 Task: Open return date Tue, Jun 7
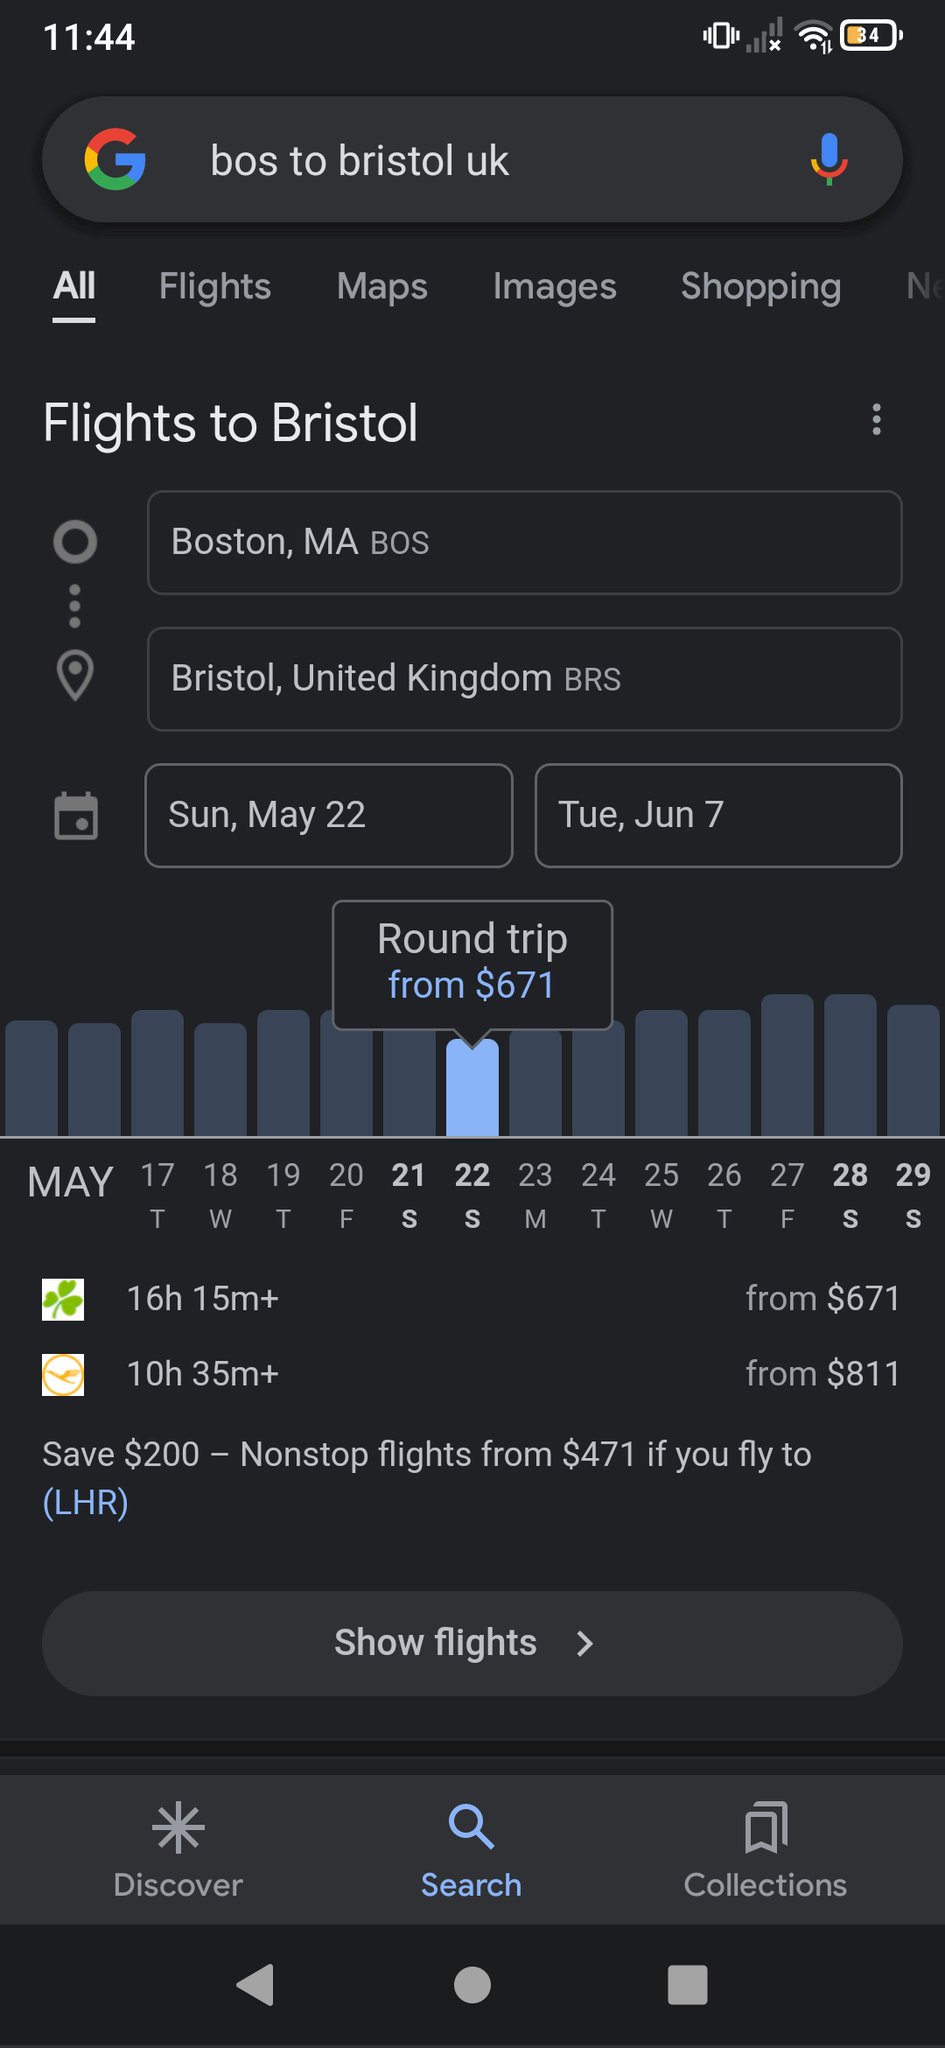click(718, 815)
